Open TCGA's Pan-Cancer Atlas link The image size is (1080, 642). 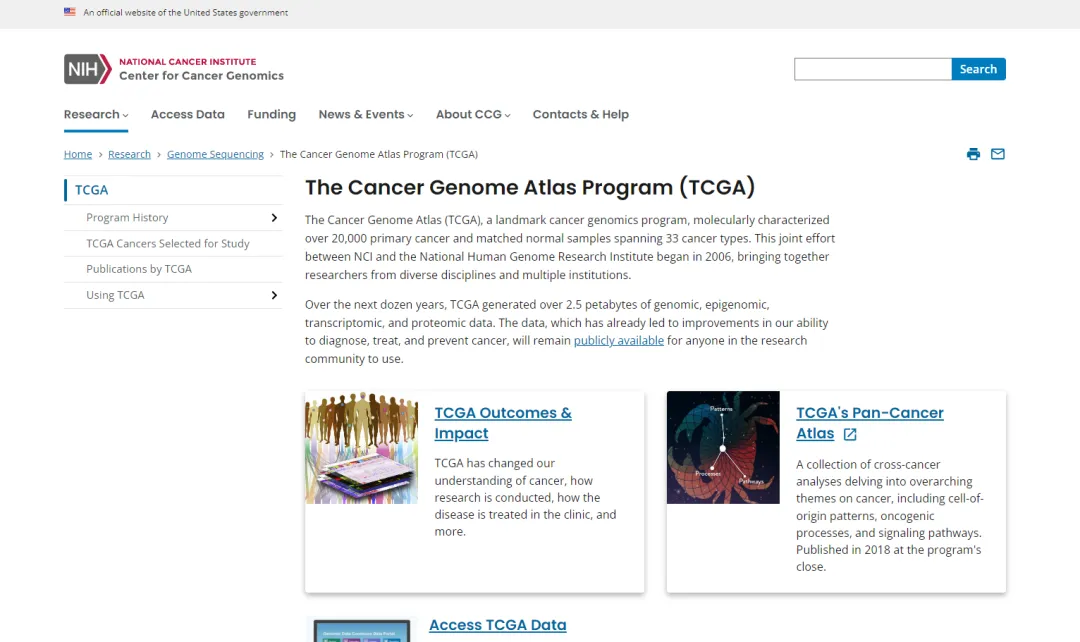[869, 423]
